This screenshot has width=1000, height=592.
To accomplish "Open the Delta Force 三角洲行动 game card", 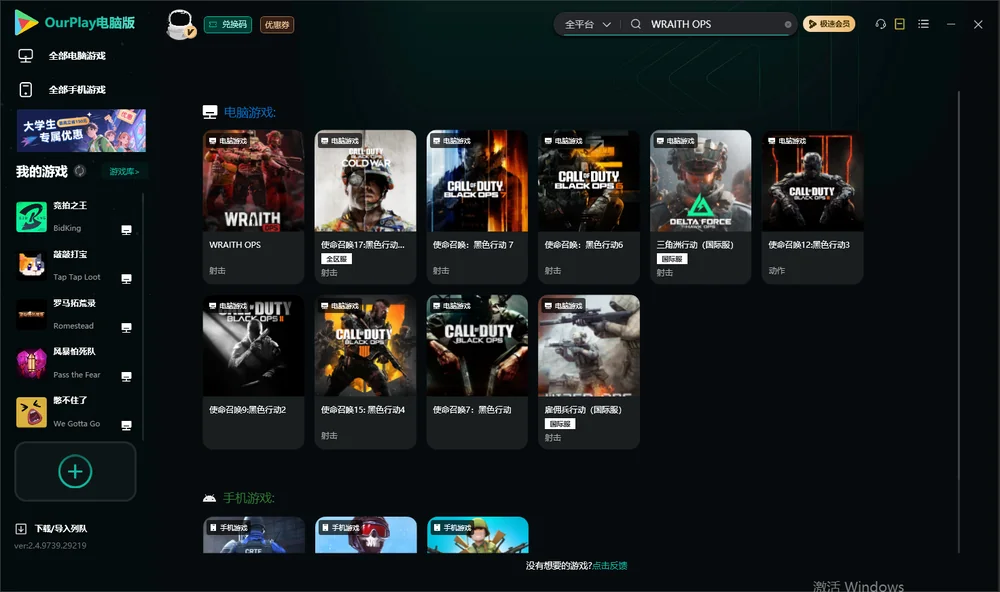I will (x=700, y=207).
